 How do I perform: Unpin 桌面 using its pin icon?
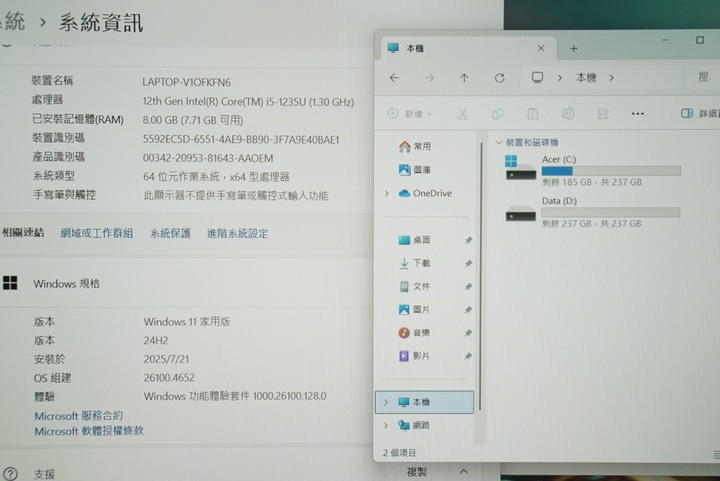(468, 240)
